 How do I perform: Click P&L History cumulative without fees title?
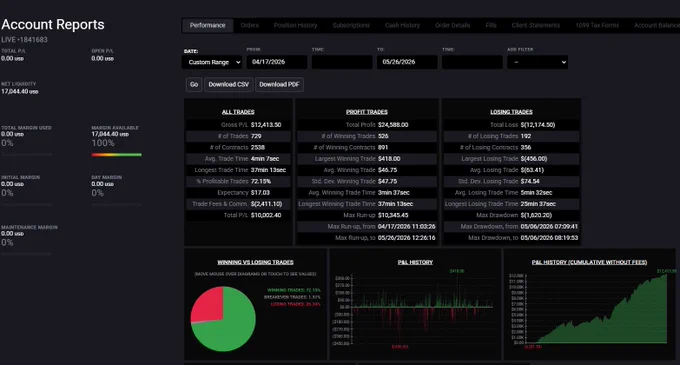click(589, 262)
